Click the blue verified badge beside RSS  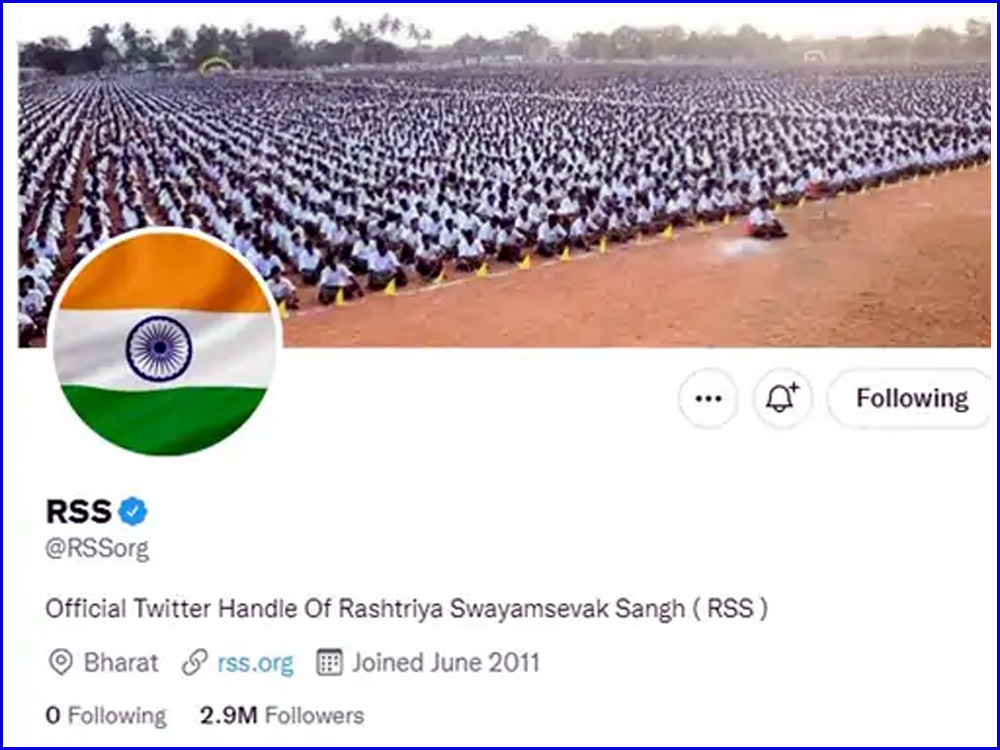133,511
